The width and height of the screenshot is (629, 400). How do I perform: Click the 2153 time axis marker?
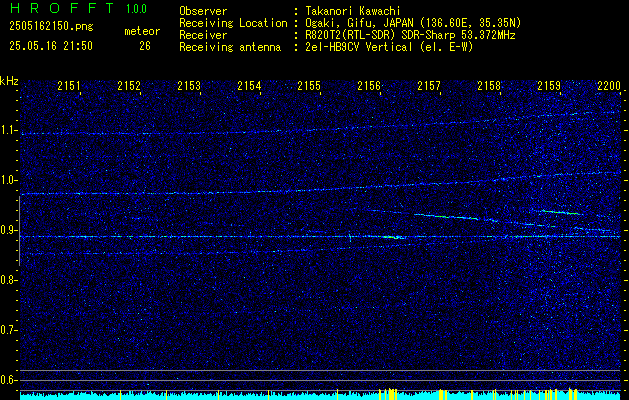(x=189, y=85)
